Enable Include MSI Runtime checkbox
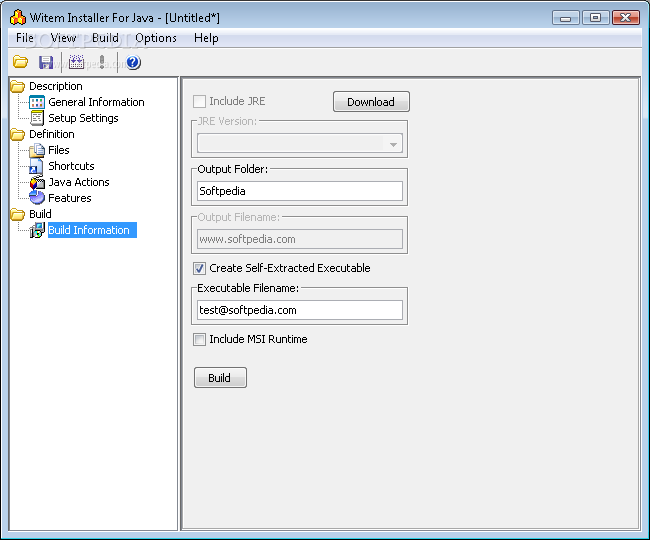 click(199, 339)
